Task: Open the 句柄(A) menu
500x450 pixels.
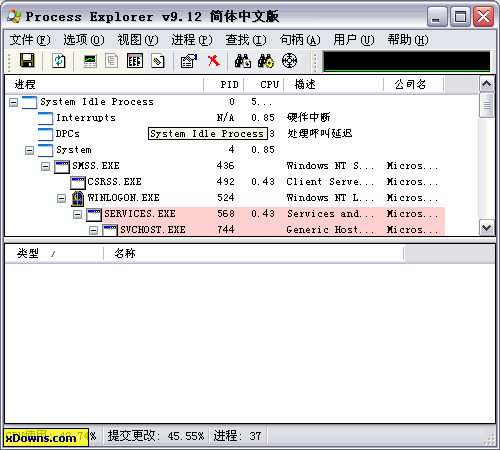Action: (x=300, y=40)
